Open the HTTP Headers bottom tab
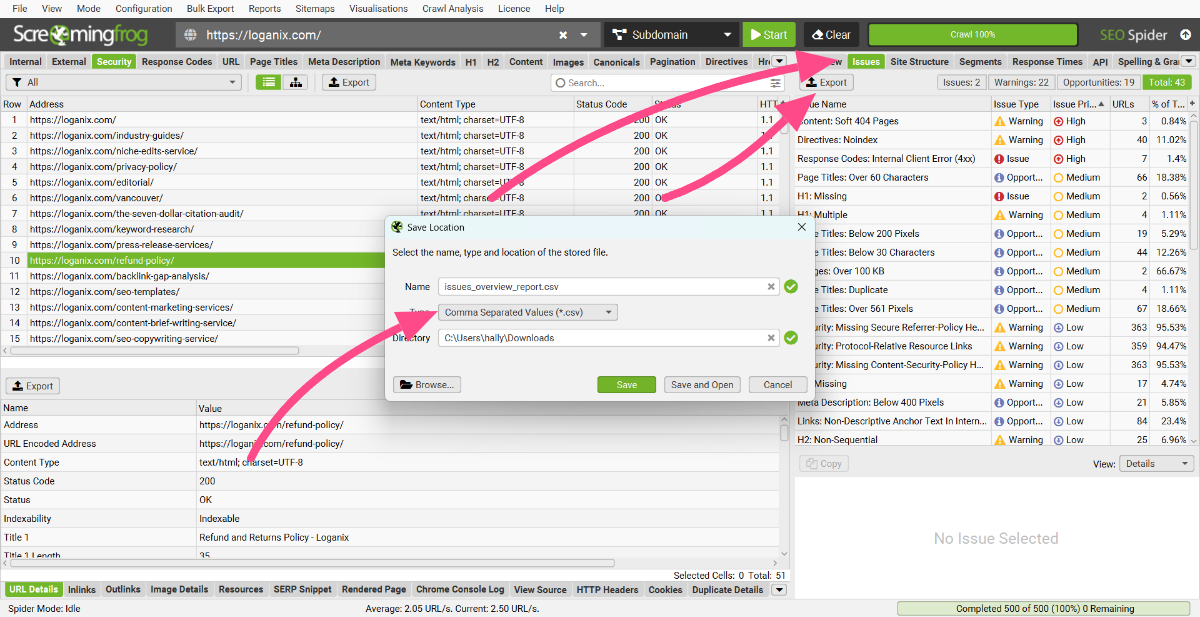This screenshot has width=1200, height=617. pos(607,590)
